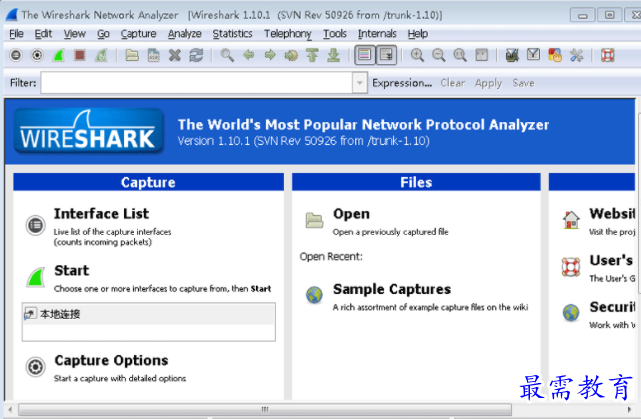Open the Go menu
This screenshot has width=641, height=419.
click(x=103, y=34)
